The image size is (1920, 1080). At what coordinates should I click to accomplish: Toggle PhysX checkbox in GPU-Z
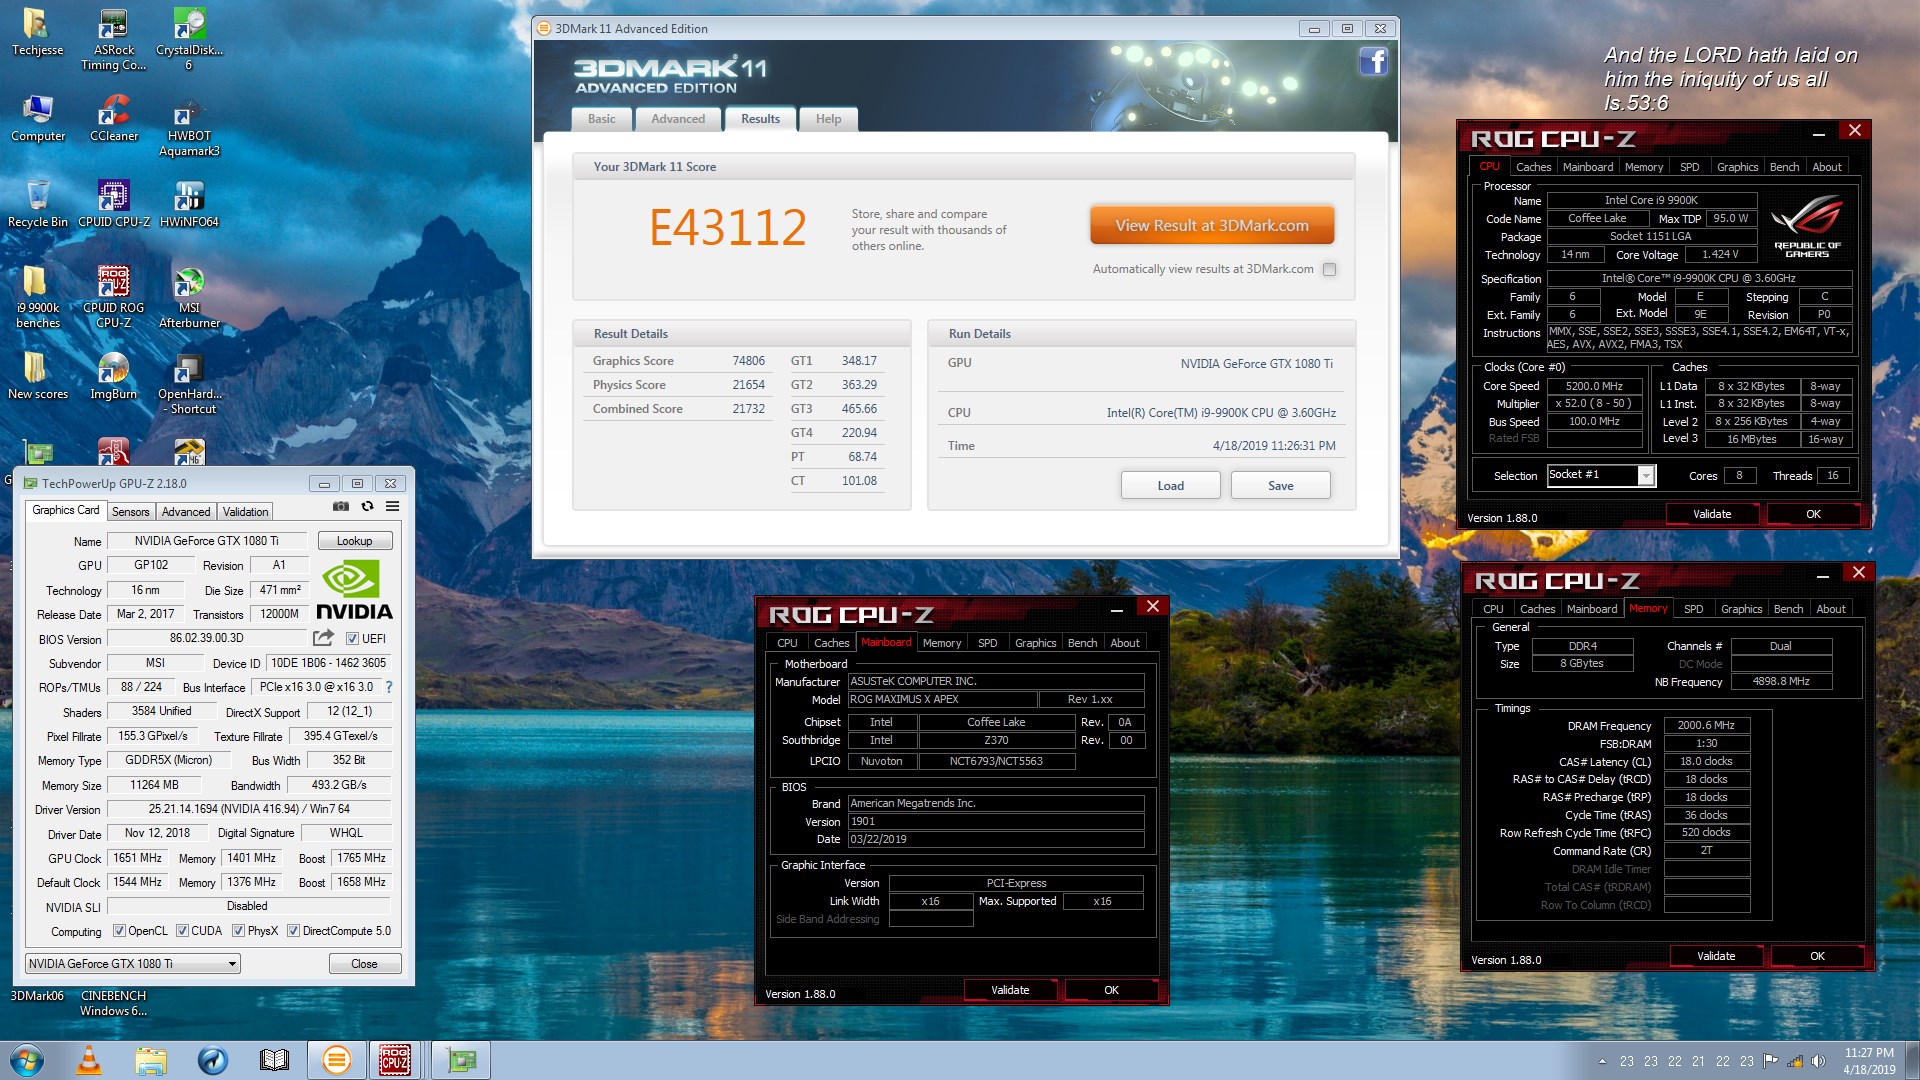tap(238, 931)
